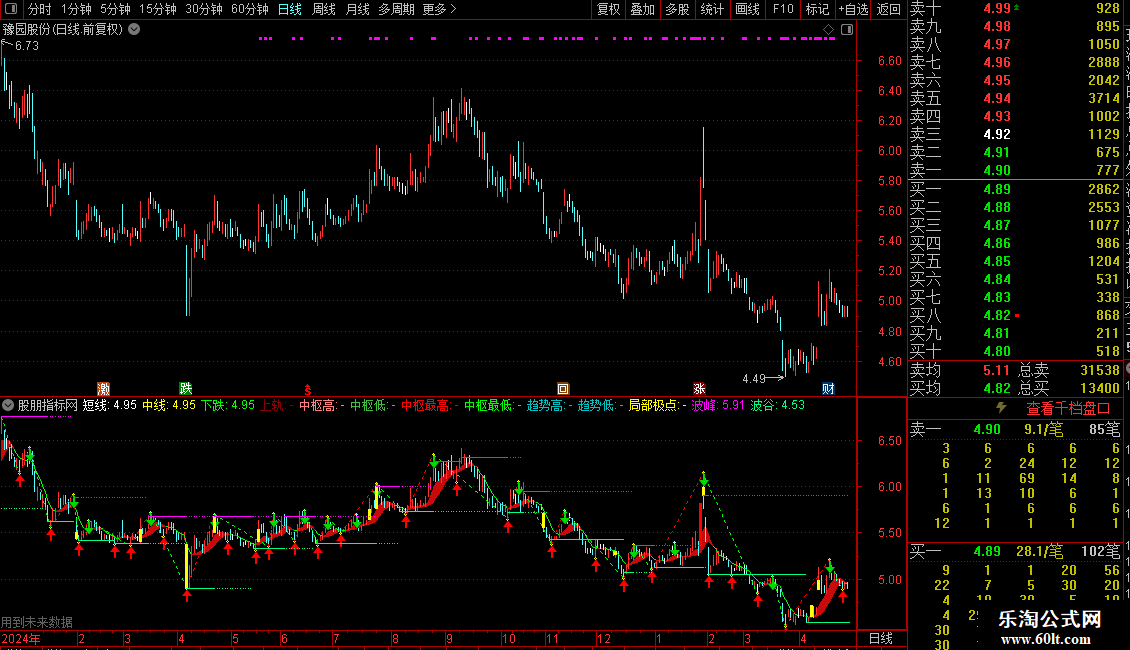Viewport: 1130px width, 650px height.
Task: Click the 叠加 overlay button
Action: click(643, 9)
